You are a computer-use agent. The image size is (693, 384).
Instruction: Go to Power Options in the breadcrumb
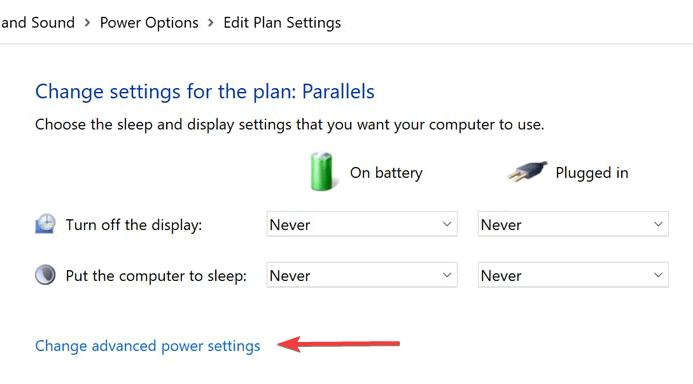149,23
